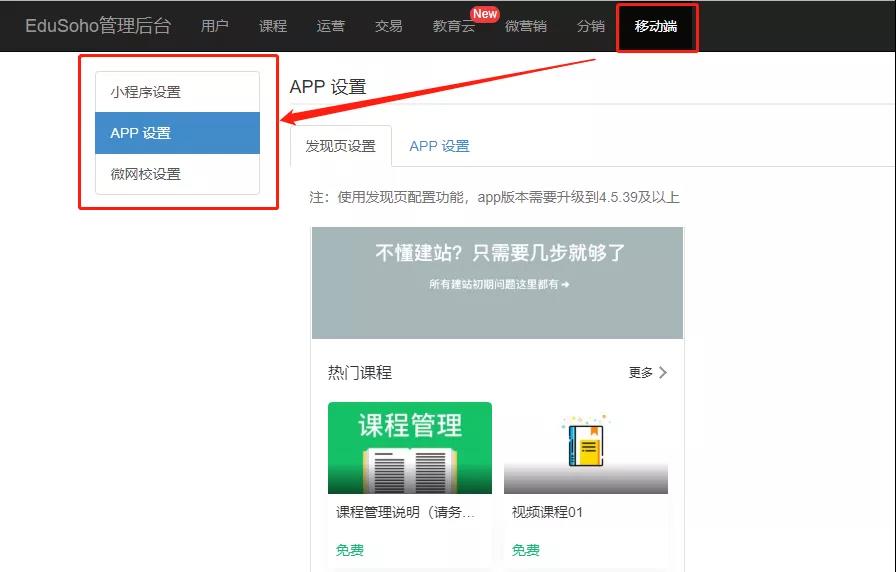Switch to the APP 设置 tab
Image resolution: width=896 pixels, height=572 pixels.
[439, 146]
